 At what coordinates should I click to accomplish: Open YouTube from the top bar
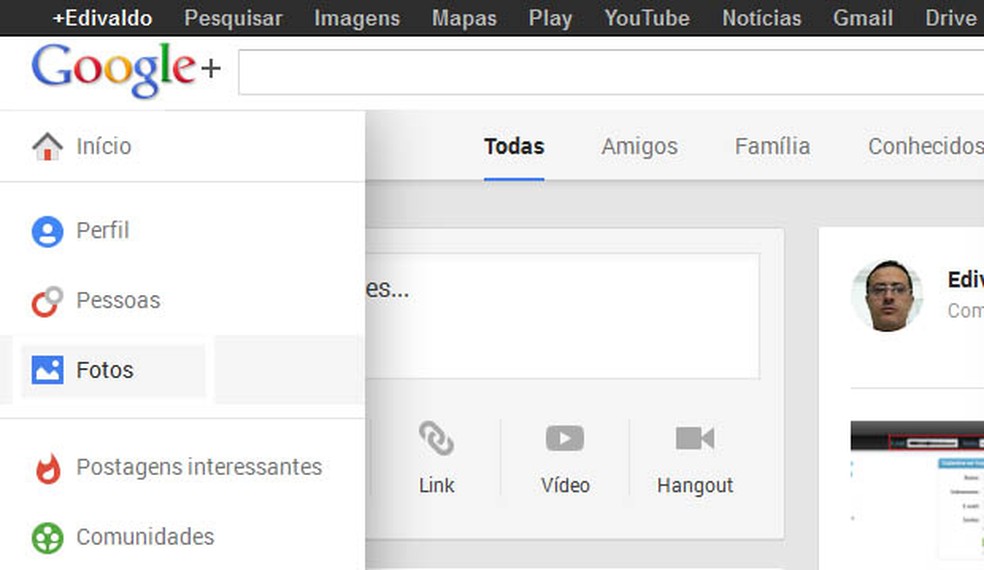tap(647, 18)
